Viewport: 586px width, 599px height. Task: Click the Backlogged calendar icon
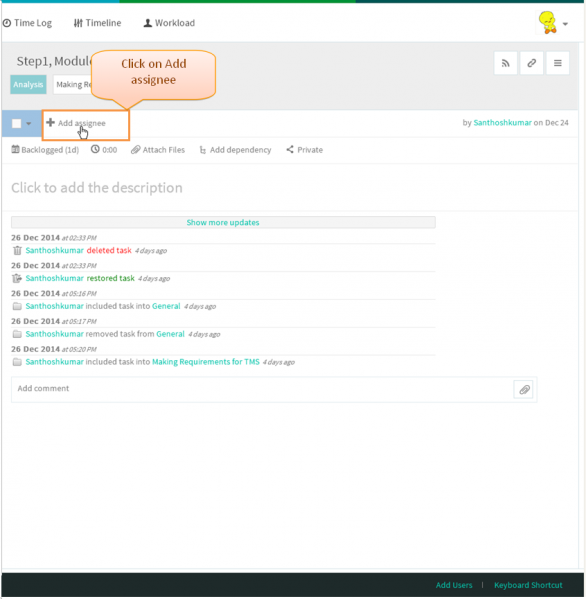[15, 149]
